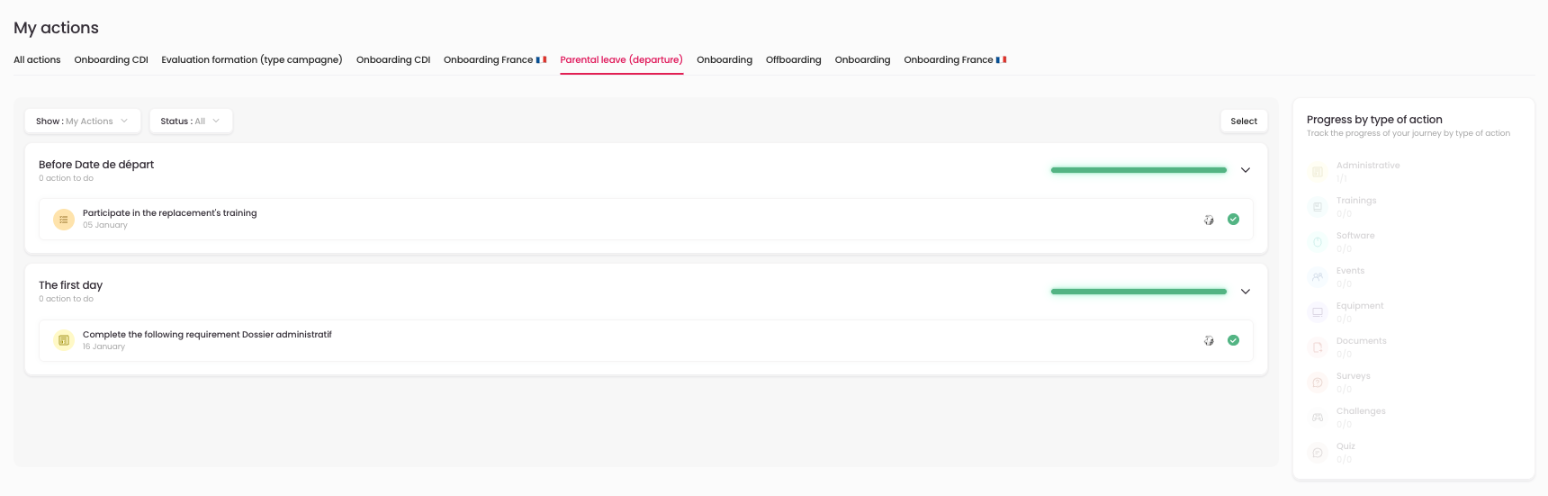Click the Challenges gamepad icon
Image resolution: width=1548 pixels, height=496 pixels.
pos(1318,417)
